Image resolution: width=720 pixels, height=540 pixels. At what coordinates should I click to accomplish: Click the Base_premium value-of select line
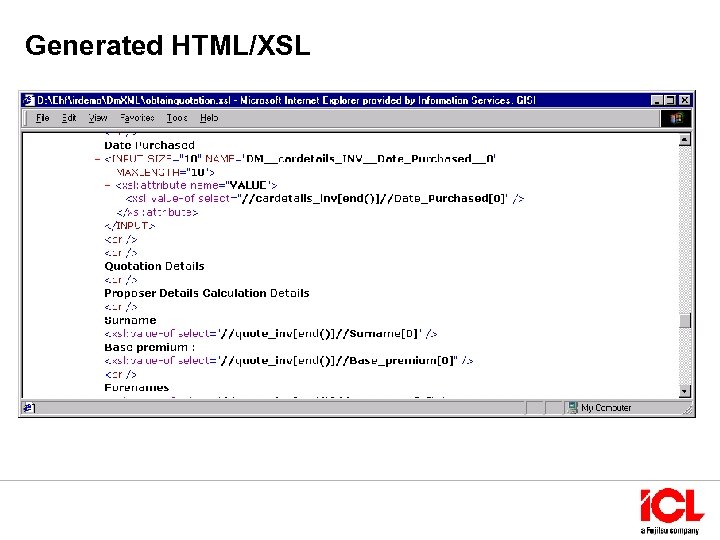tap(289, 360)
